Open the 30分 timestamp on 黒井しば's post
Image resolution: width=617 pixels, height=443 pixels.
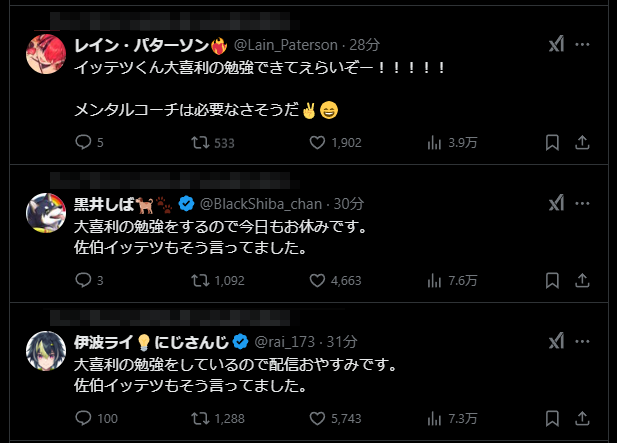[x=349, y=204]
